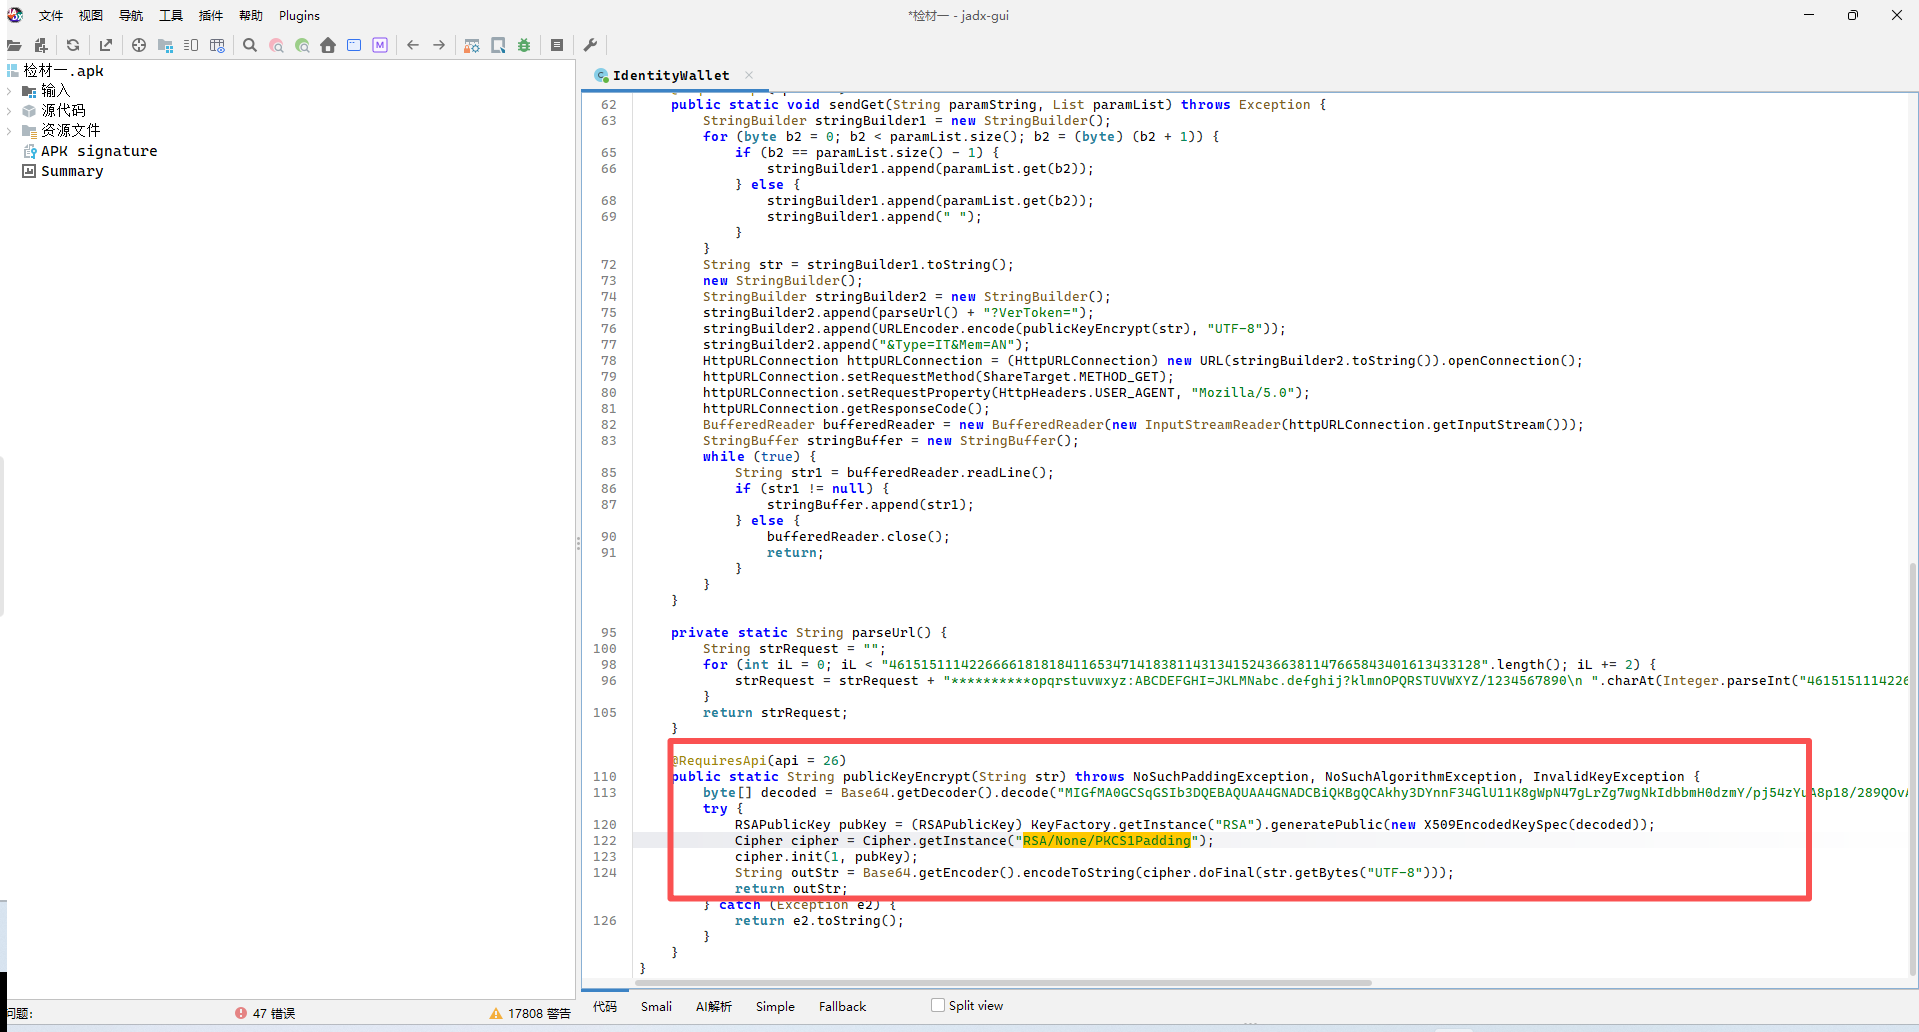Screen dimensions: 1919x1032
Task: Switch to the AI解析 view tab
Action: (x=714, y=1006)
